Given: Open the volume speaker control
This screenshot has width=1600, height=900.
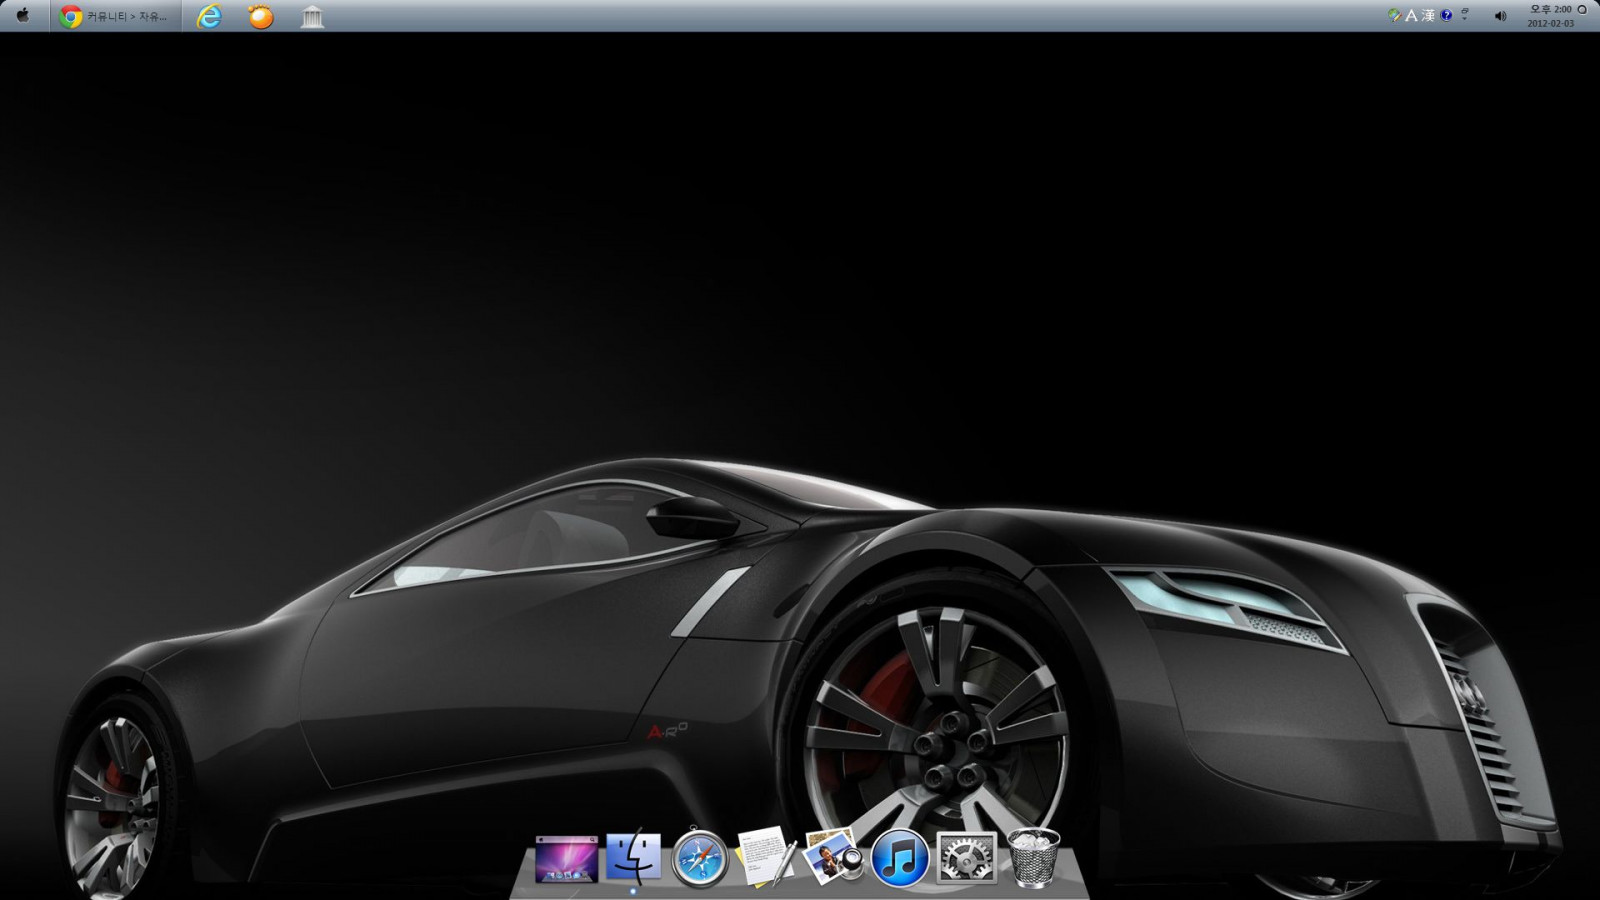Looking at the screenshot, I should pyautogui.click(x=1500, y=16).
